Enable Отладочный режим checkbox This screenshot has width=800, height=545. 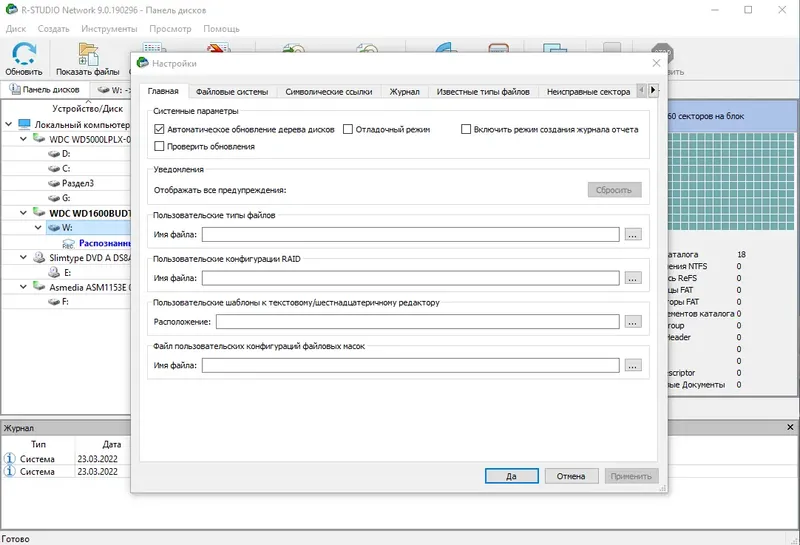[347, 129]
